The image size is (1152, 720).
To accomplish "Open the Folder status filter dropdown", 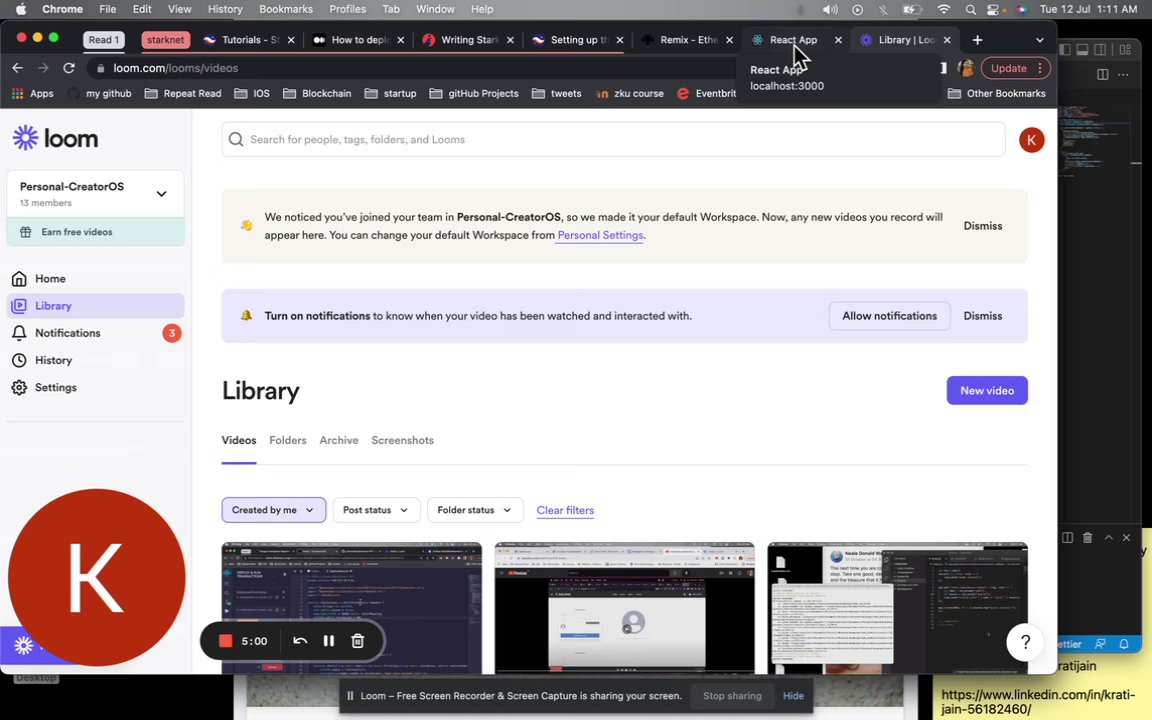I will tap(475, 510).
